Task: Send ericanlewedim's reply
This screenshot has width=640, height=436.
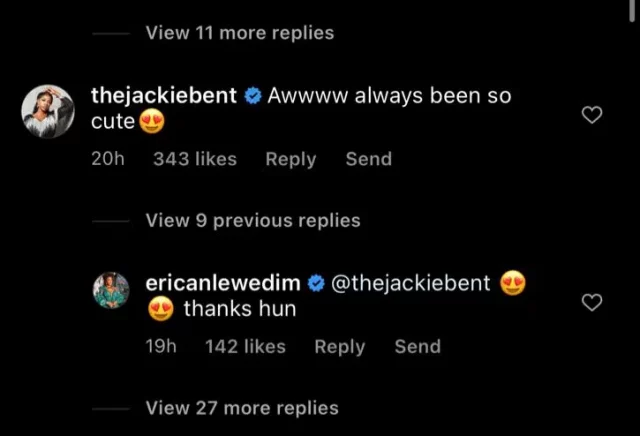Action: click(417, 346)
